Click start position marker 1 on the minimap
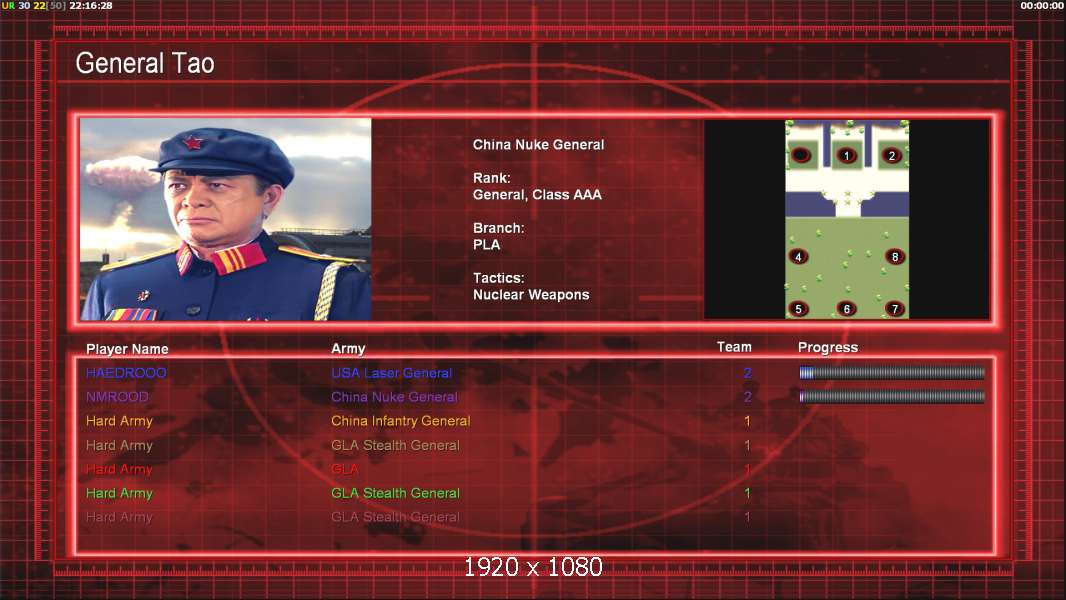 pyautogui.click(x=846, y=156)
